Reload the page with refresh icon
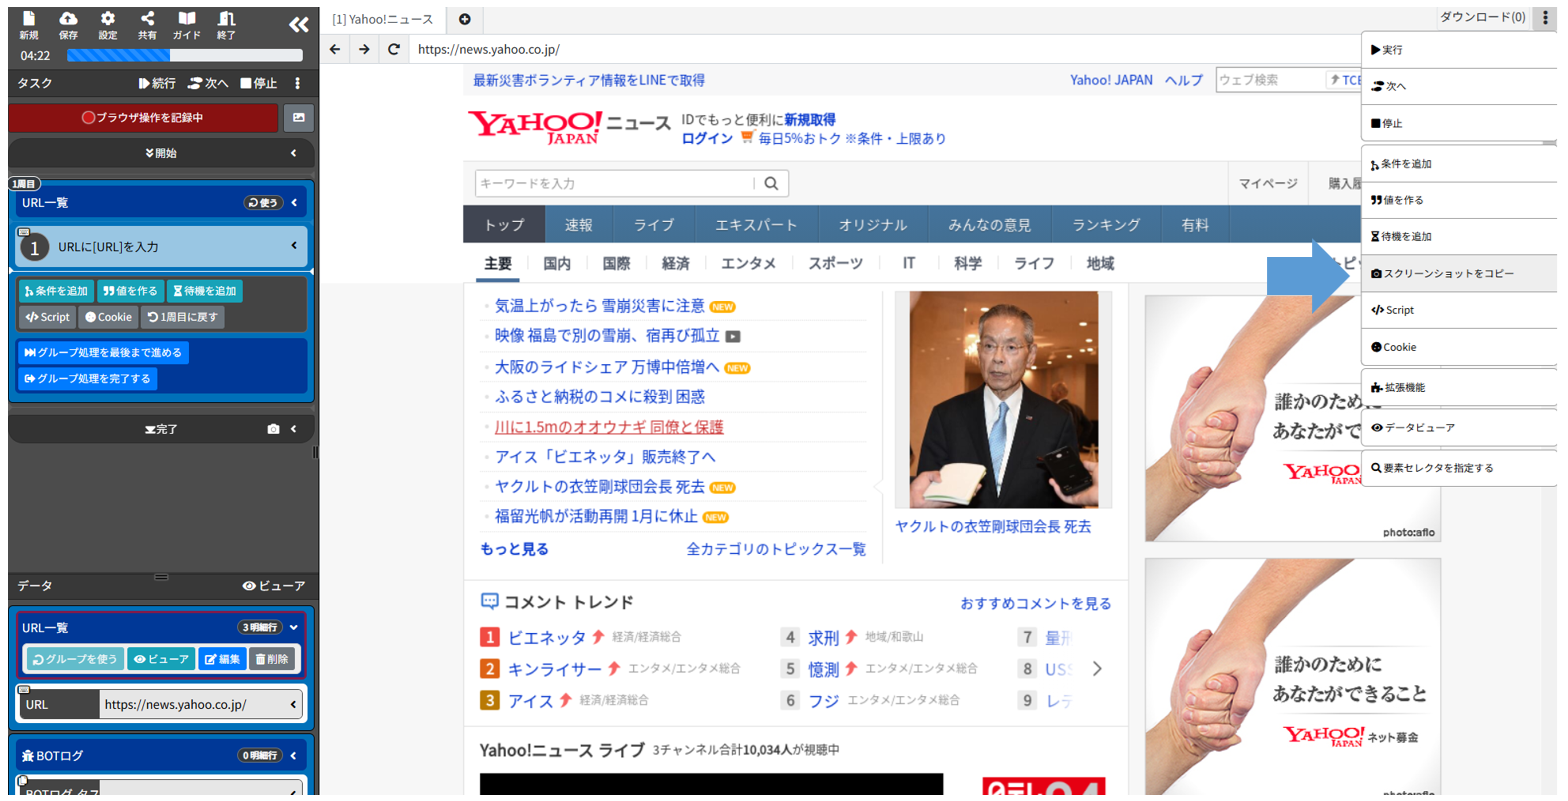The height and width of the screenshot is (801, 1568). [x=394, y=49]
